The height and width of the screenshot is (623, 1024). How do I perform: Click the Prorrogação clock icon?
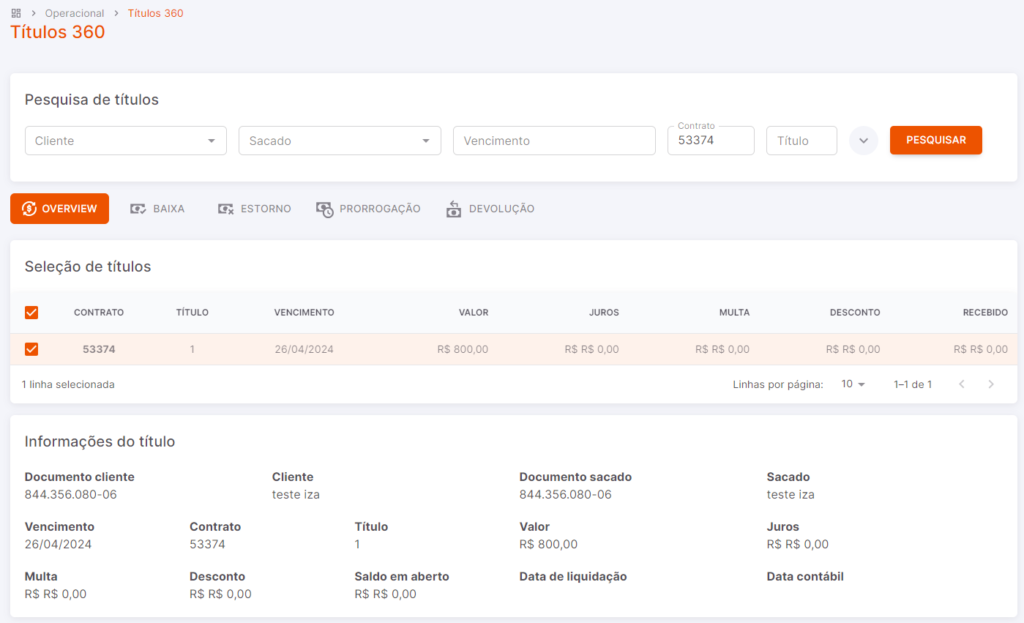(325, 209)
